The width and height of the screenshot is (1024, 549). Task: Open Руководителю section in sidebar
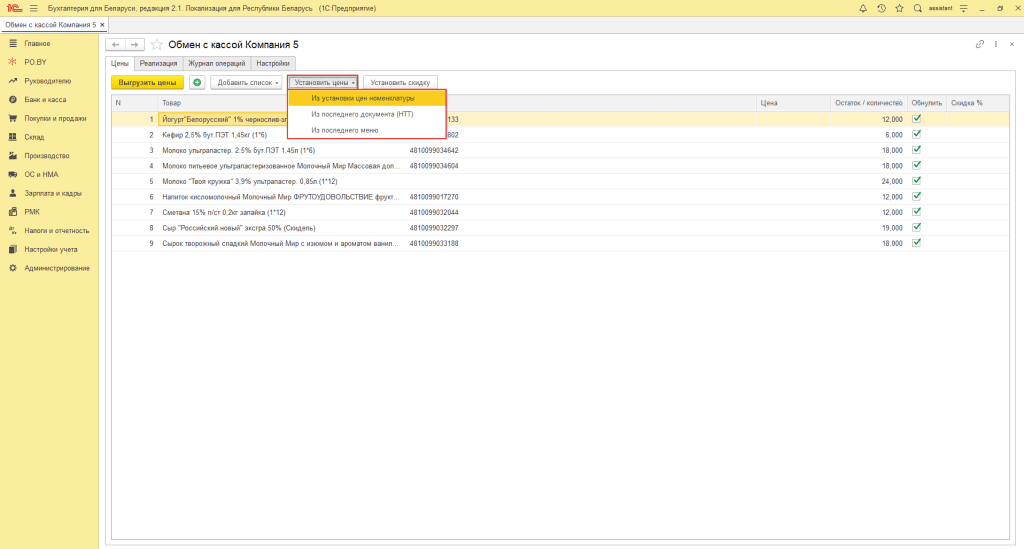[x=49, y=81]
